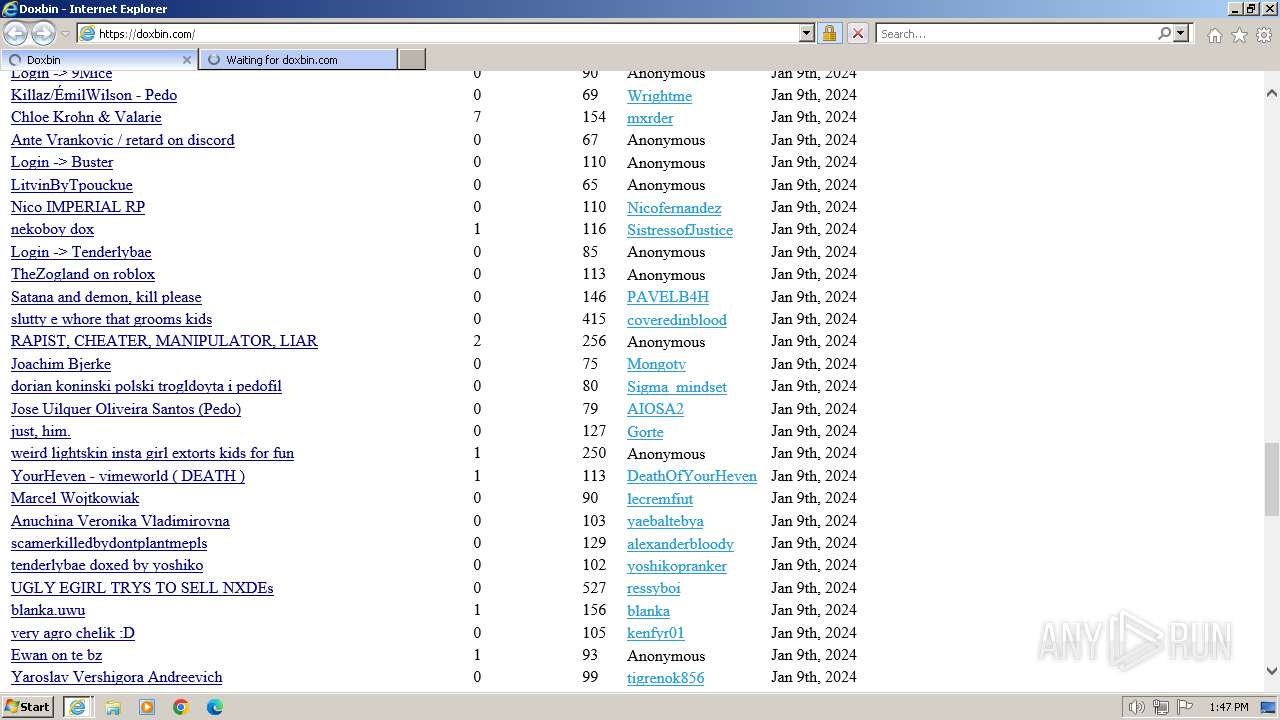This screenshot has width=1280, height=720.
Task: Expand the address bar autocomplete dropdown arrow
Action: (807, 33)
